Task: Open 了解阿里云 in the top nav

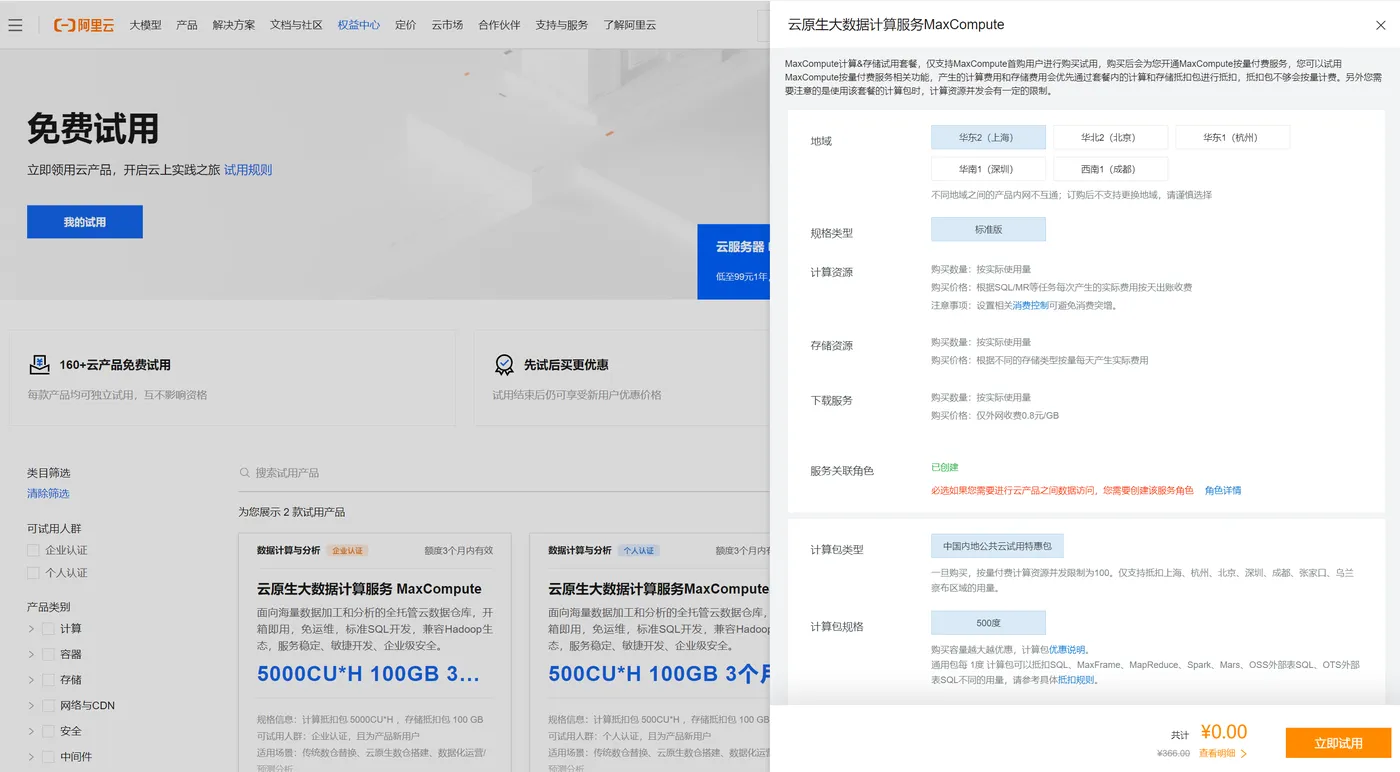Action: point(630,25)
